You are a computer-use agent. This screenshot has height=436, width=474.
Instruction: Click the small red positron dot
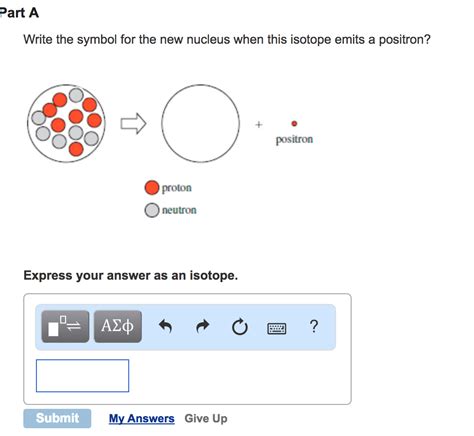(294, 124)
